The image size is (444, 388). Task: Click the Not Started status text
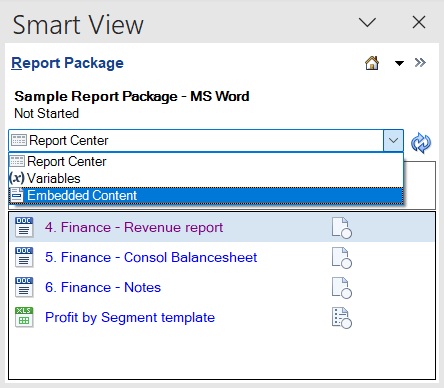[47, 113]
